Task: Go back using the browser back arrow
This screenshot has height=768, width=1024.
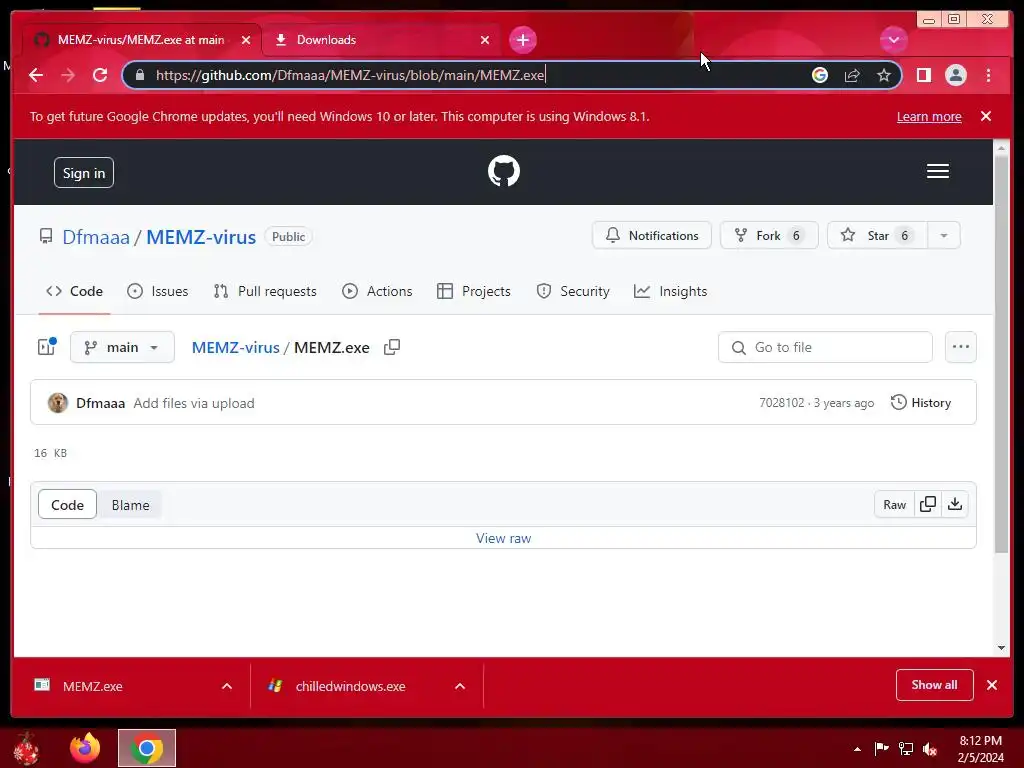Action: click(x=36, y=75)
